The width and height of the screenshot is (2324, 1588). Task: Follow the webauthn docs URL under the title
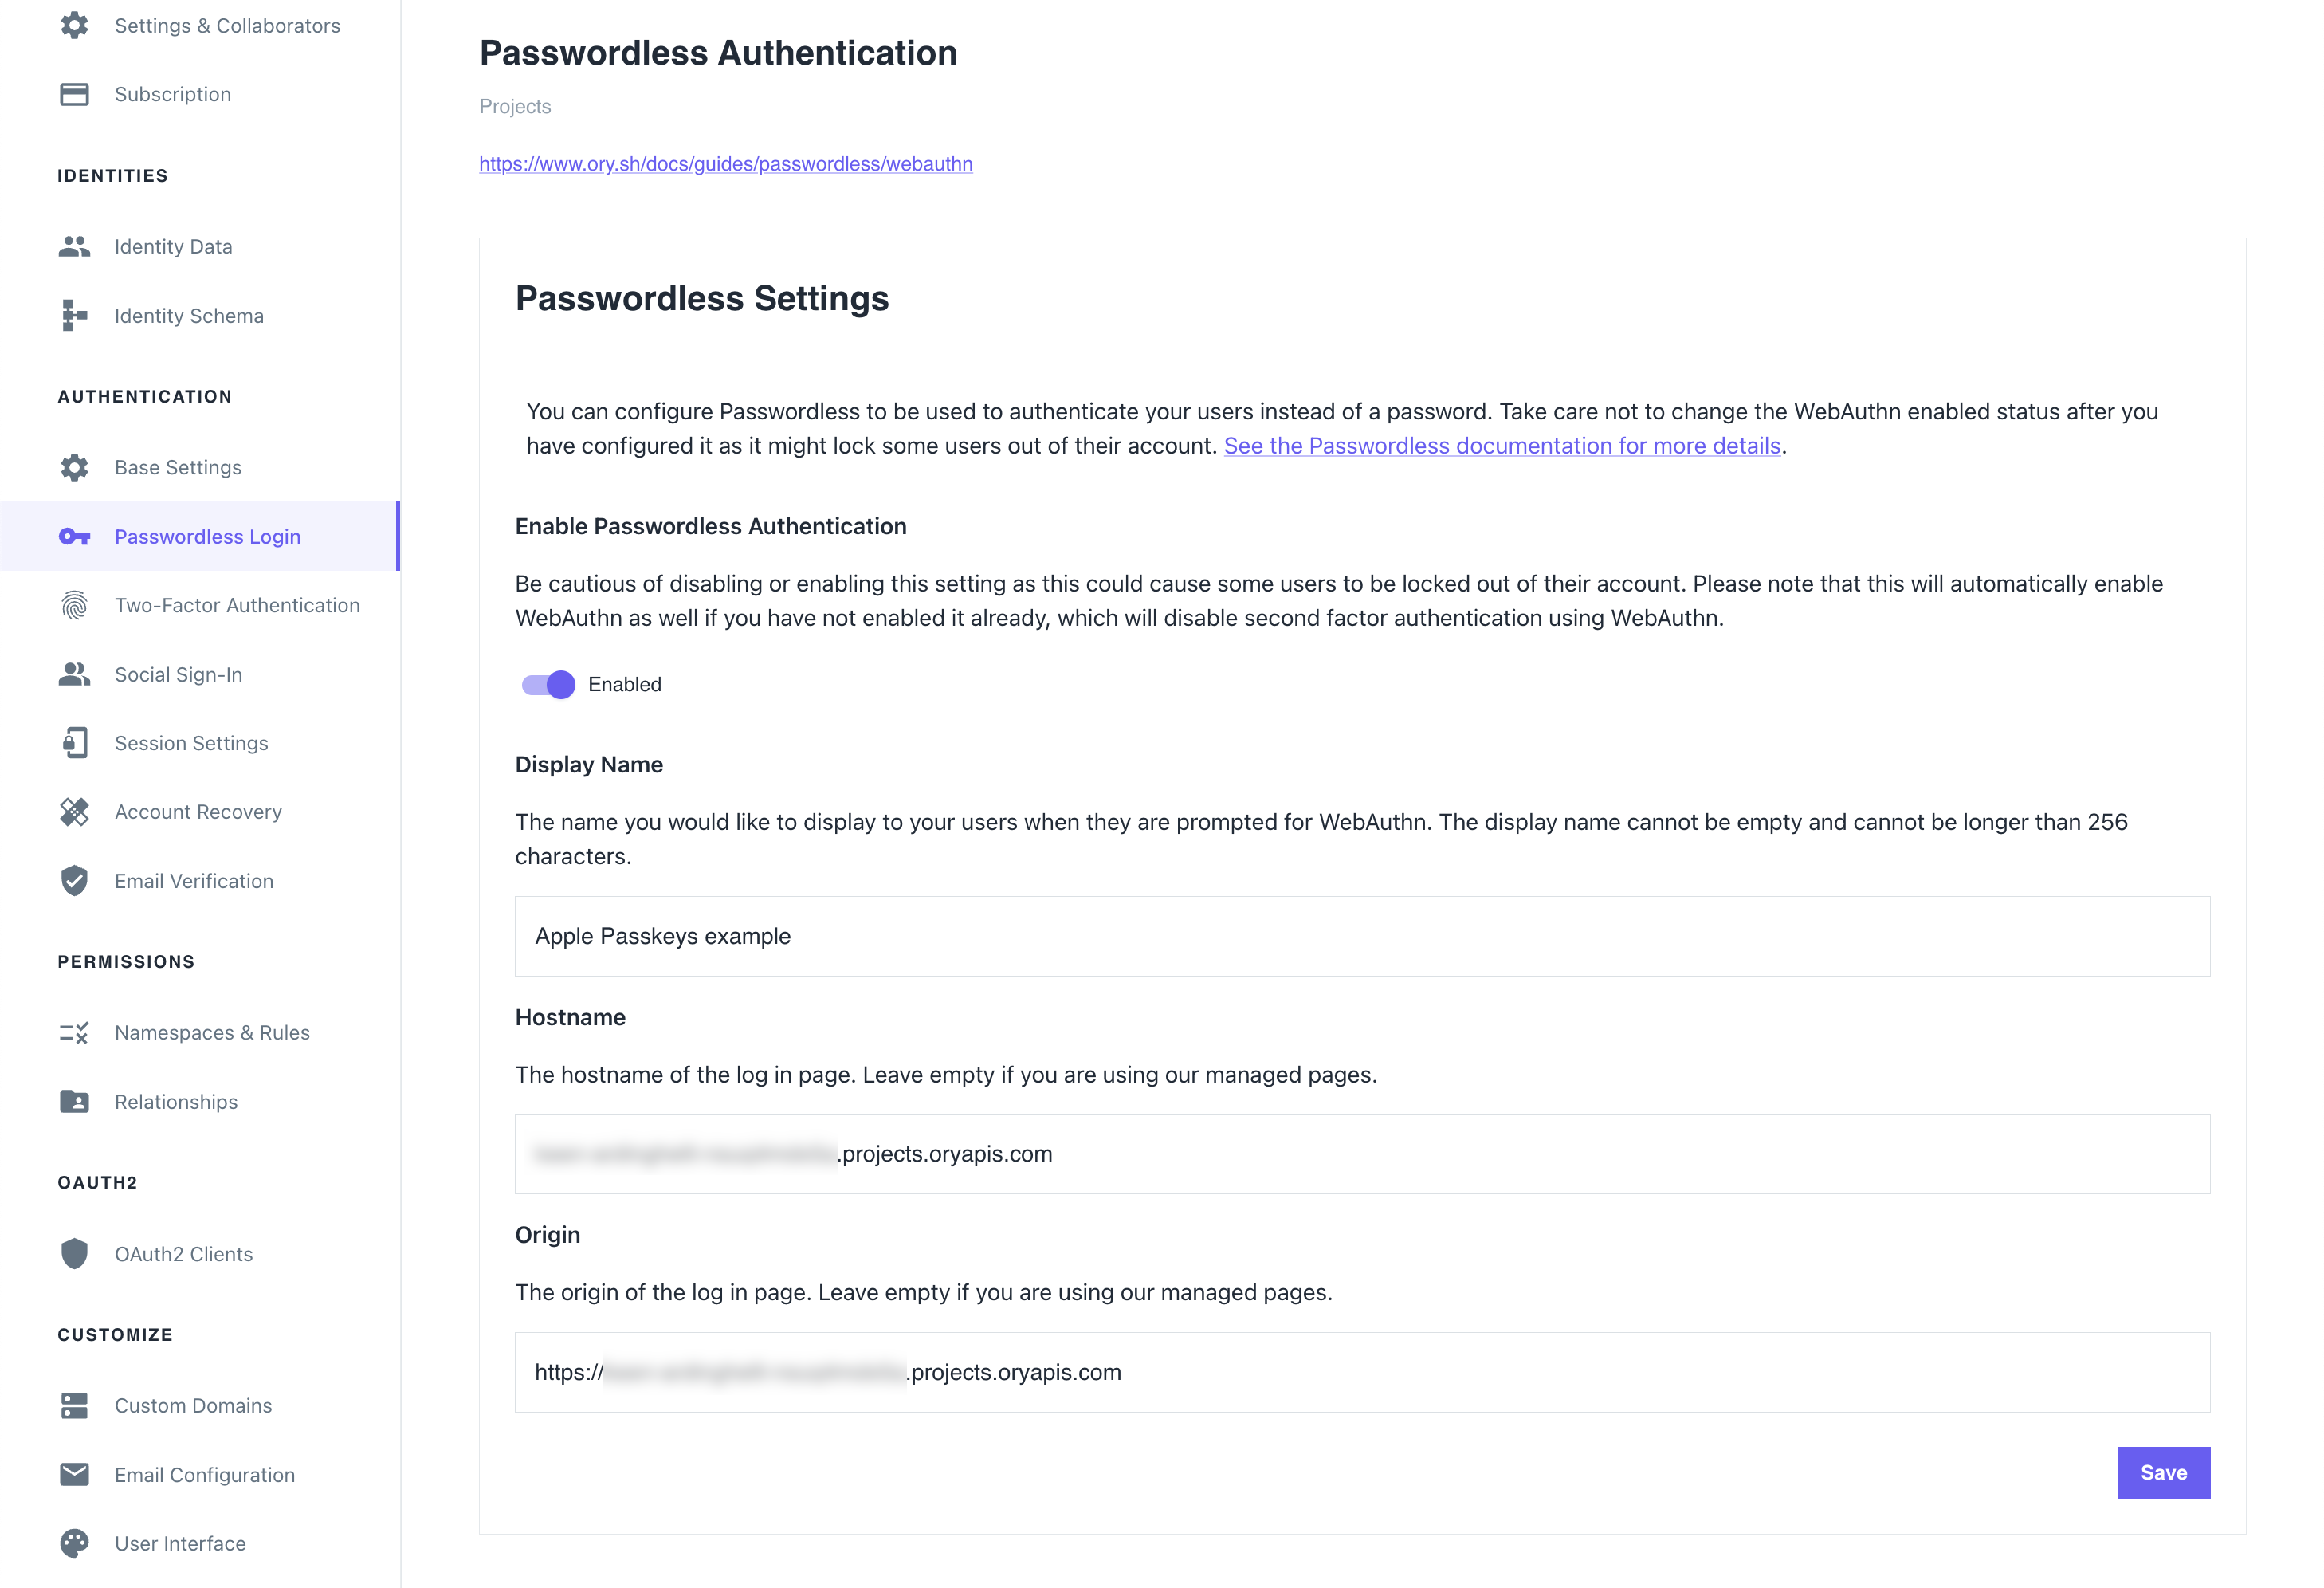click(725, 163)
